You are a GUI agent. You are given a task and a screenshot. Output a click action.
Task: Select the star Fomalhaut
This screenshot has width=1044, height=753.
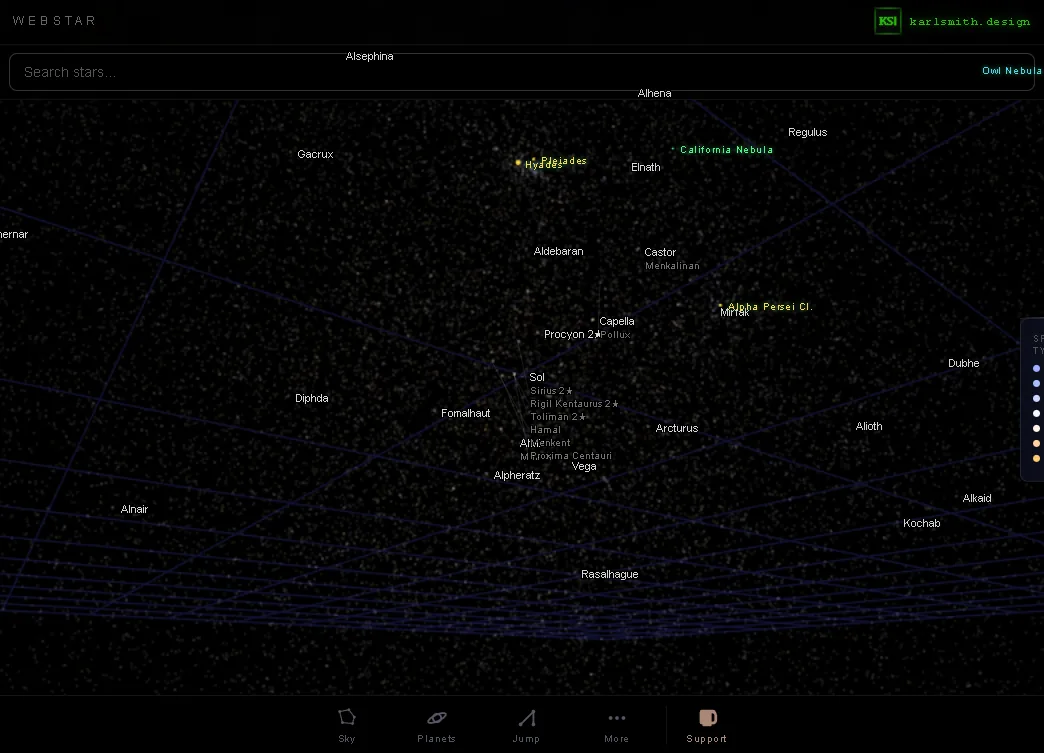click(x=465, y=413)
